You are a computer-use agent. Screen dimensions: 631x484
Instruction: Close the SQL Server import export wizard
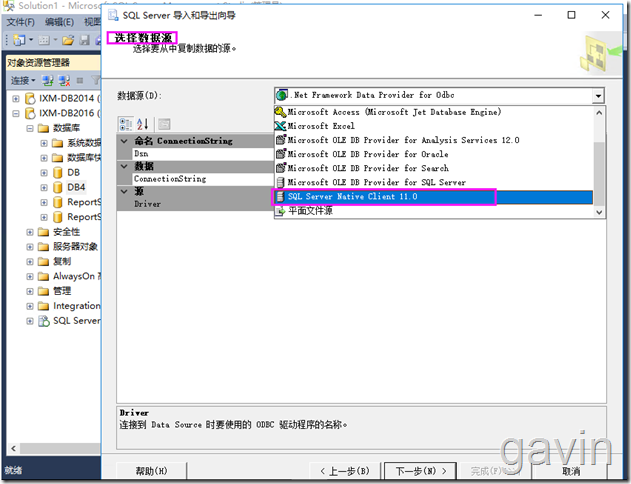point(605,15)
